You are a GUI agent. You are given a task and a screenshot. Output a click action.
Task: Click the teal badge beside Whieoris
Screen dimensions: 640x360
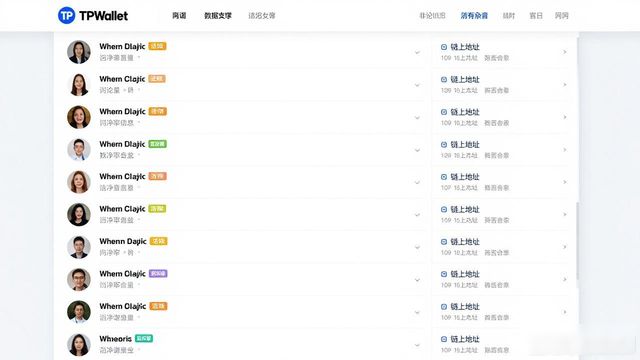click(144, 338)
